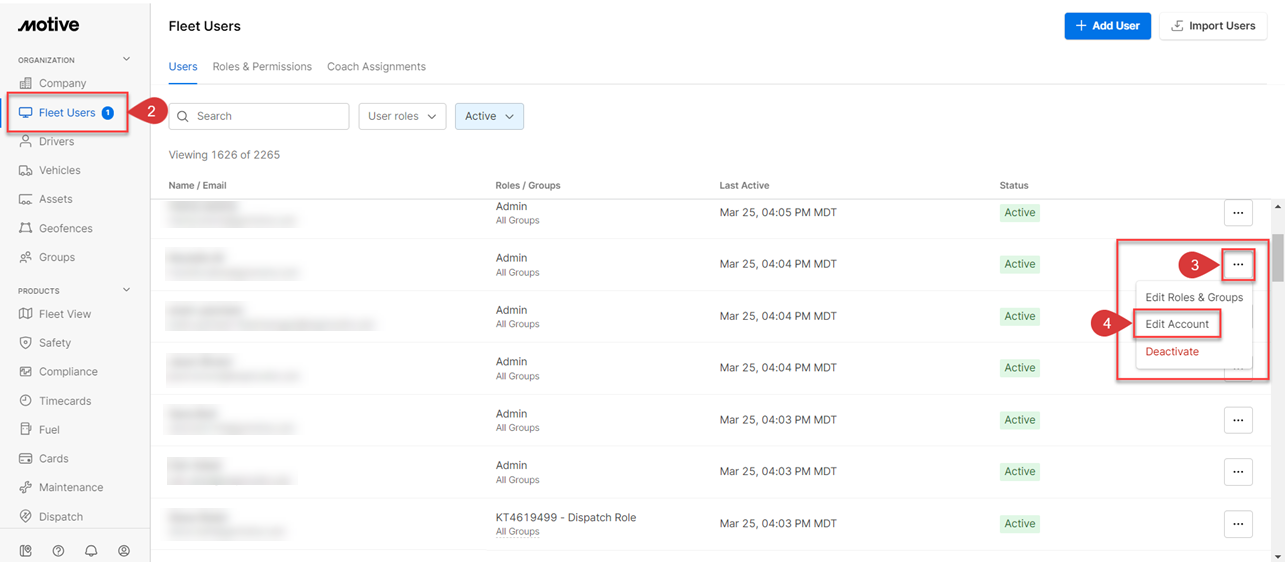
Task: Open the user profile icon
Action: point(124,551)
